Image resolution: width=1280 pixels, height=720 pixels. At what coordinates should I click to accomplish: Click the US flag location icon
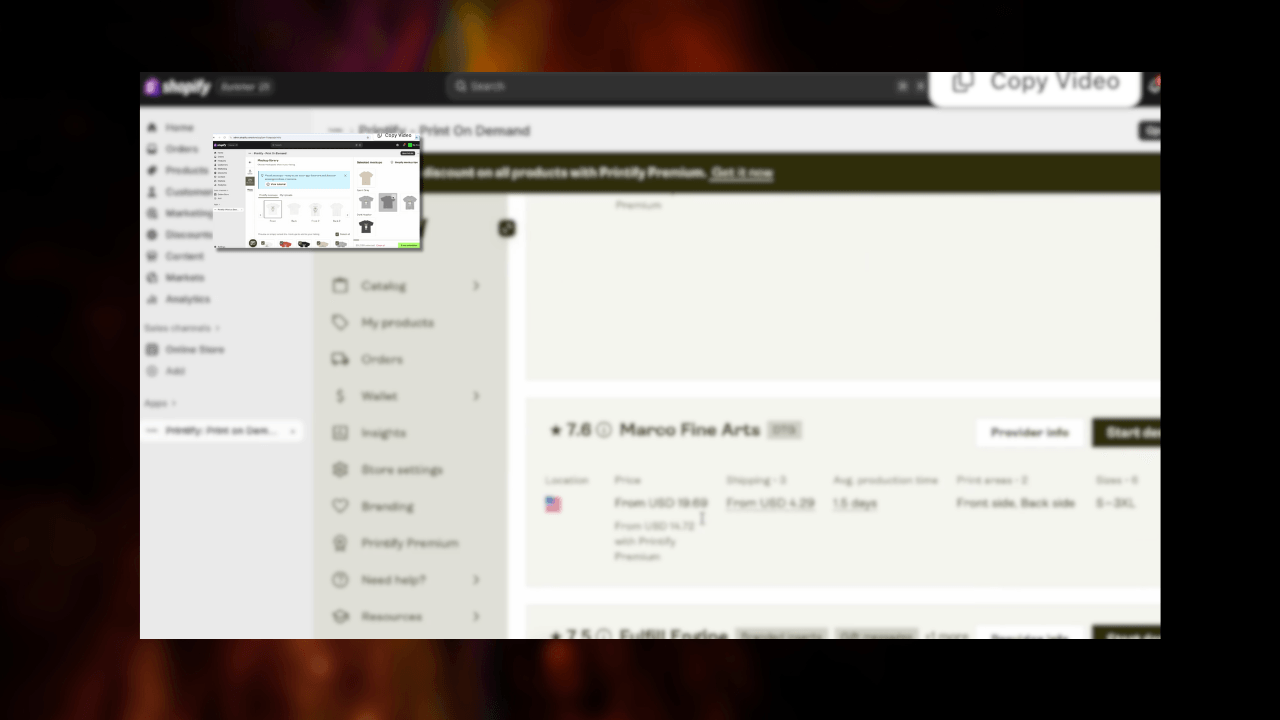pos(553,504)
